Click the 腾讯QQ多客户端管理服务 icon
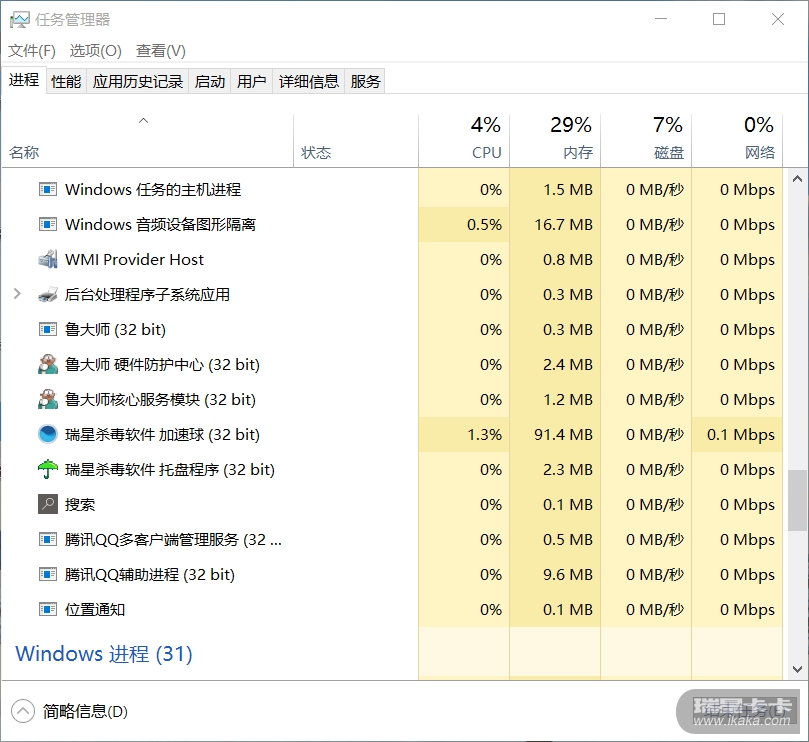 (47, 539)
